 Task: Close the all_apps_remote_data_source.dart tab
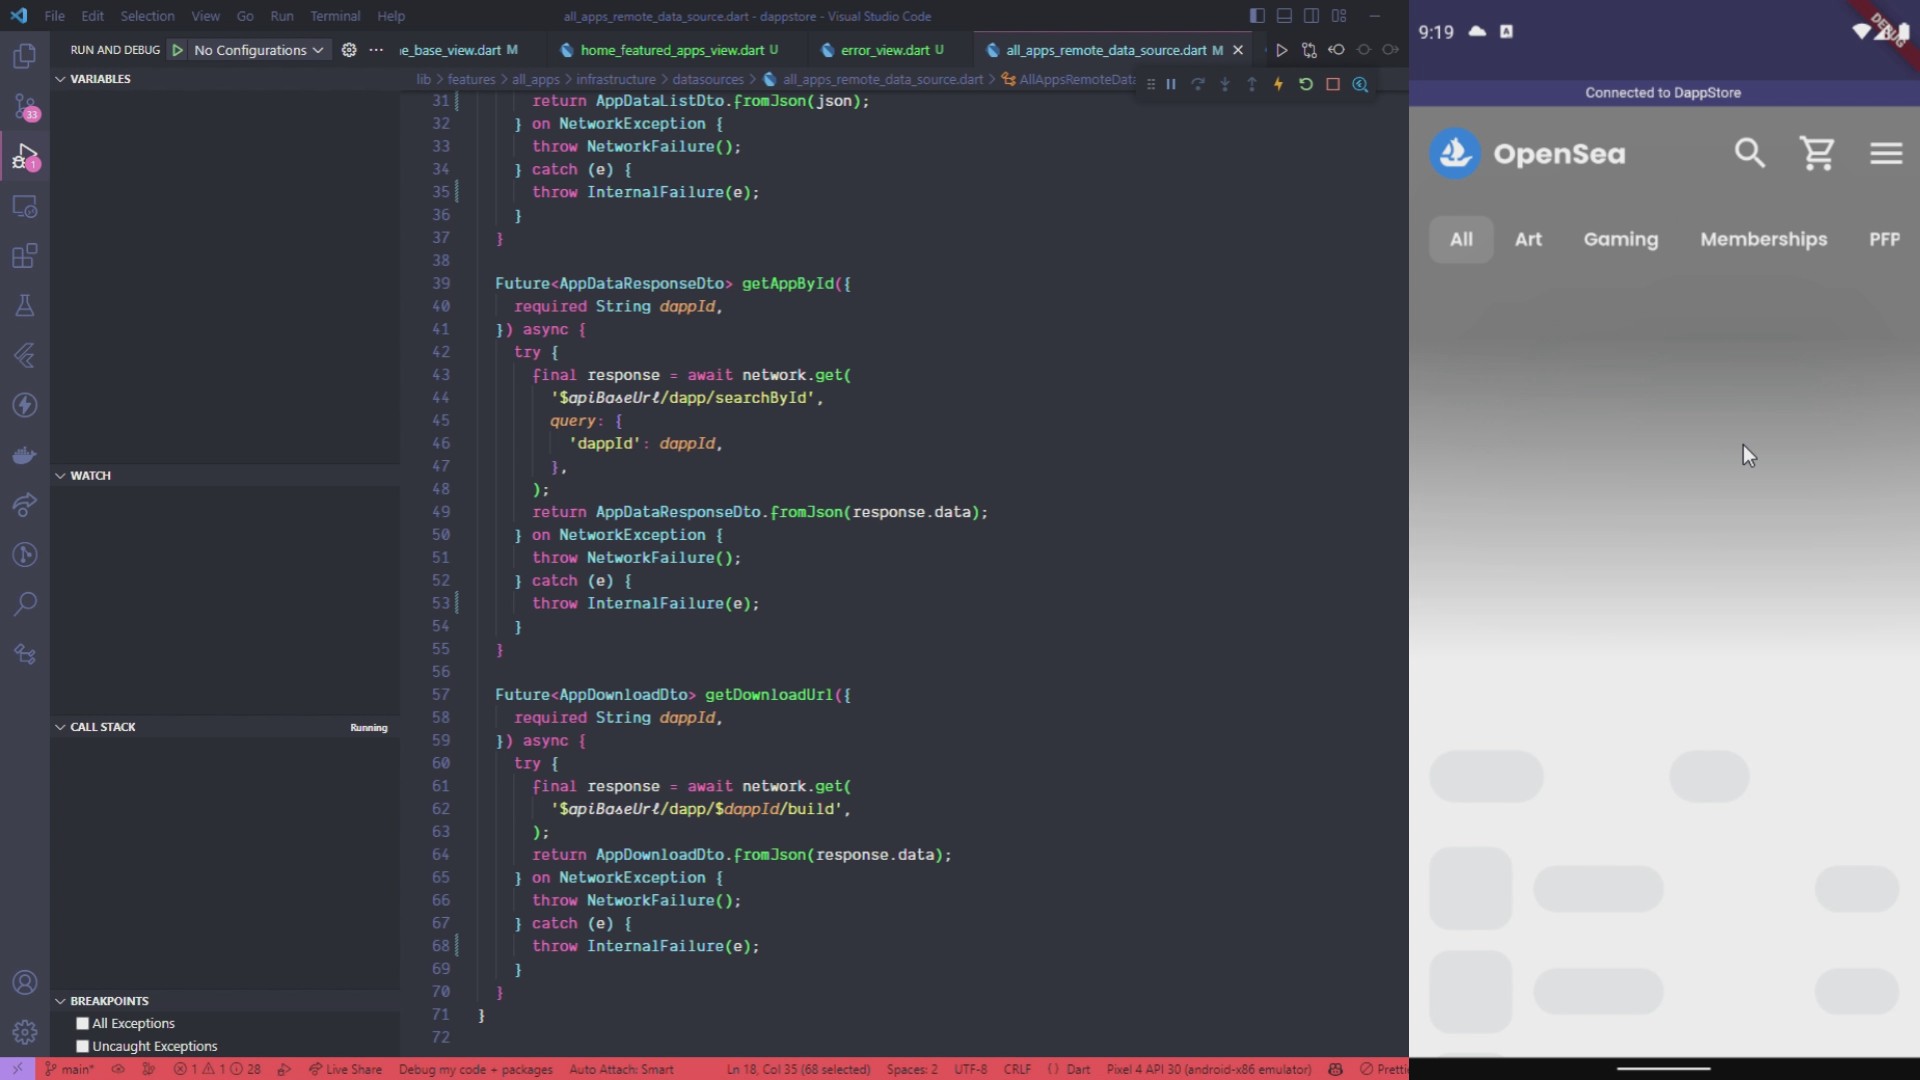pyautogui.click(x=1238, y=50)
